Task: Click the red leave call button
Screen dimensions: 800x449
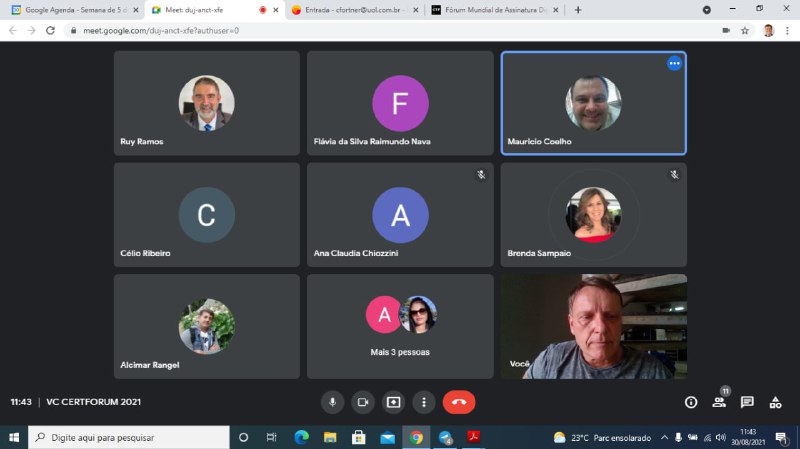Action: point(459,402)
